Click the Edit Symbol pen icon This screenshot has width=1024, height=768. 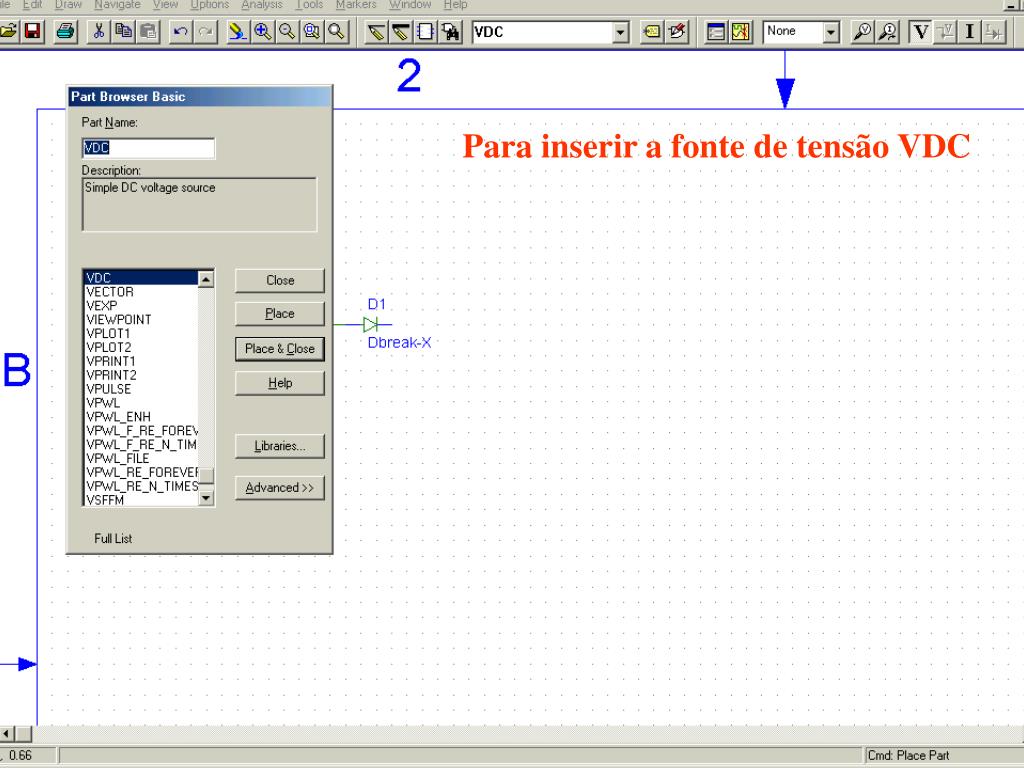677,31
